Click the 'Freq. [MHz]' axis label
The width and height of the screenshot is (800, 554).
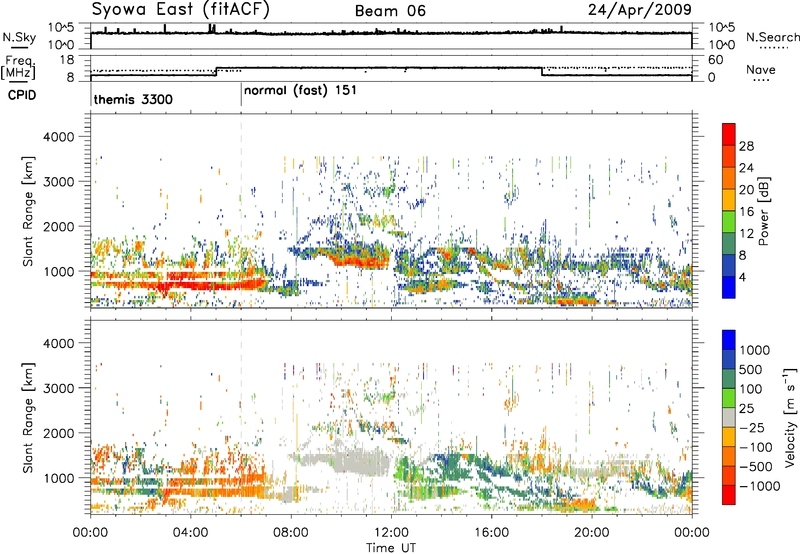click(x=18, y=68)
